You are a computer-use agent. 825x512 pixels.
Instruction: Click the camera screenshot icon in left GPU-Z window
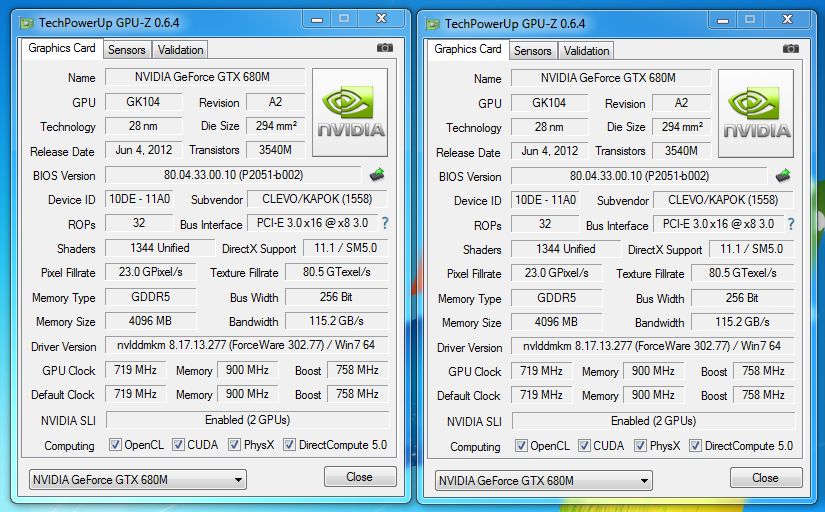pos(385,48)
